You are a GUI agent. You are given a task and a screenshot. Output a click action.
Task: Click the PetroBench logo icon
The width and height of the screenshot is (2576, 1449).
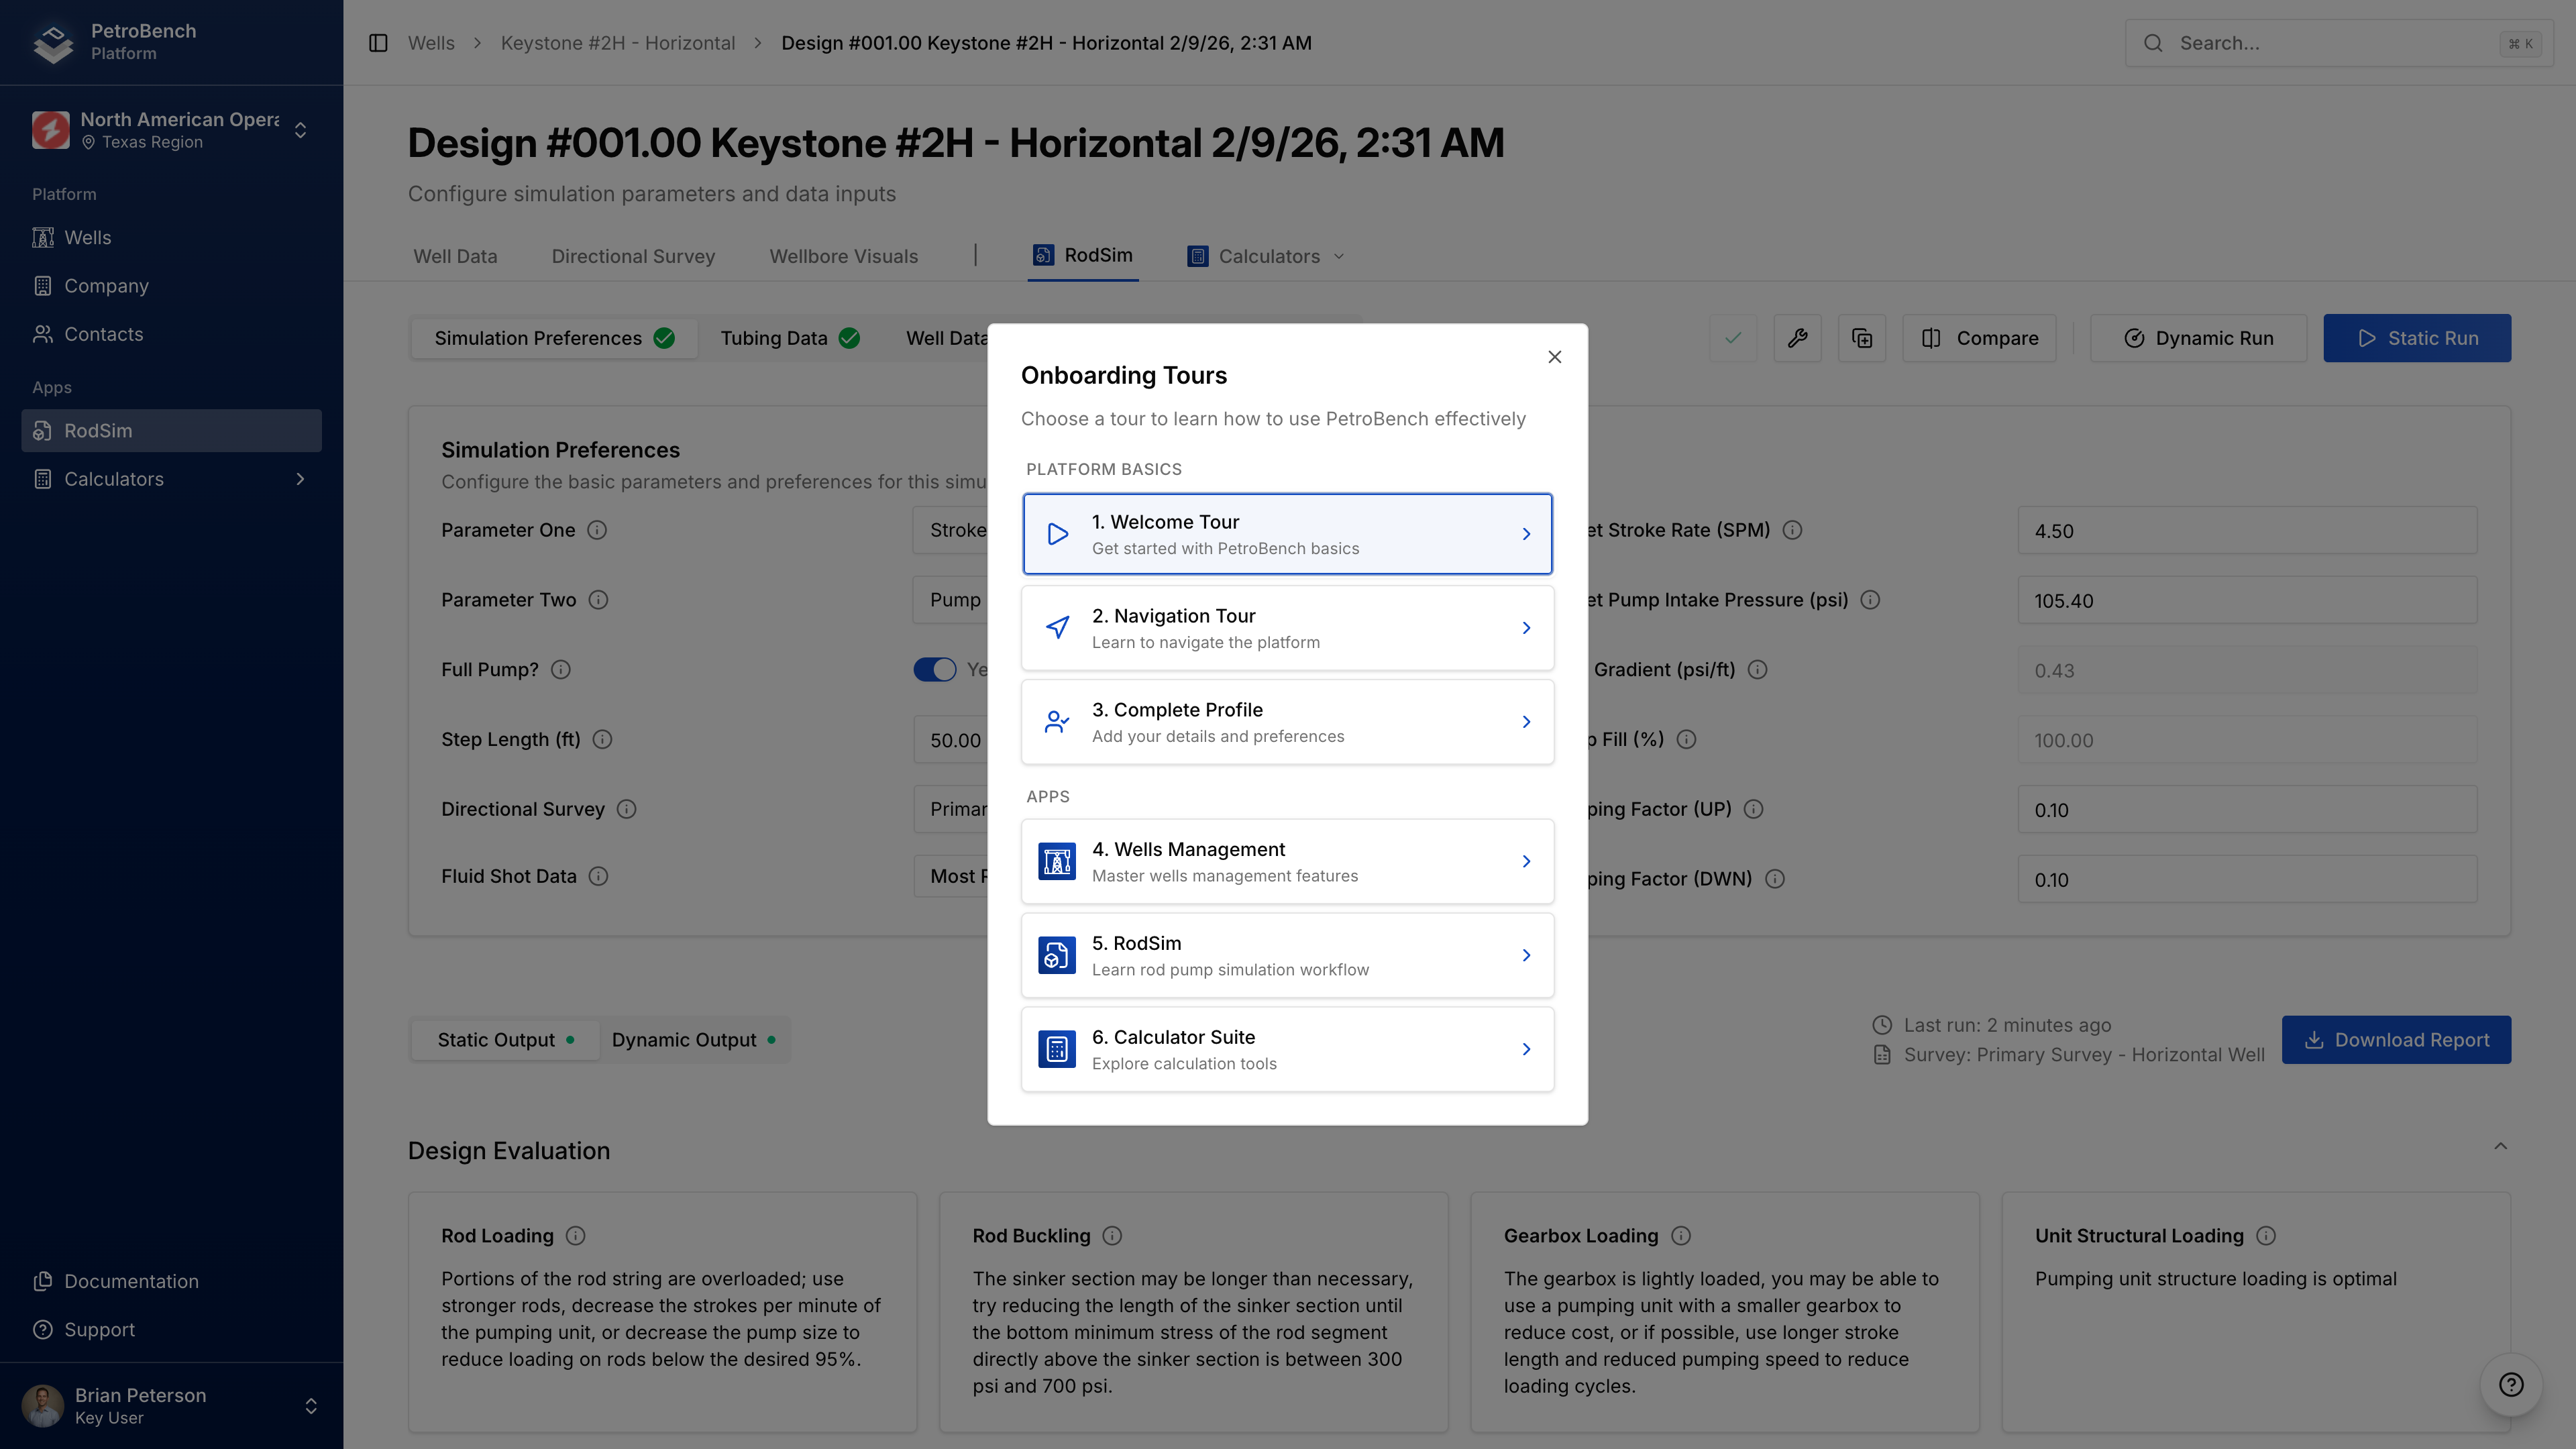click(53, 42)
